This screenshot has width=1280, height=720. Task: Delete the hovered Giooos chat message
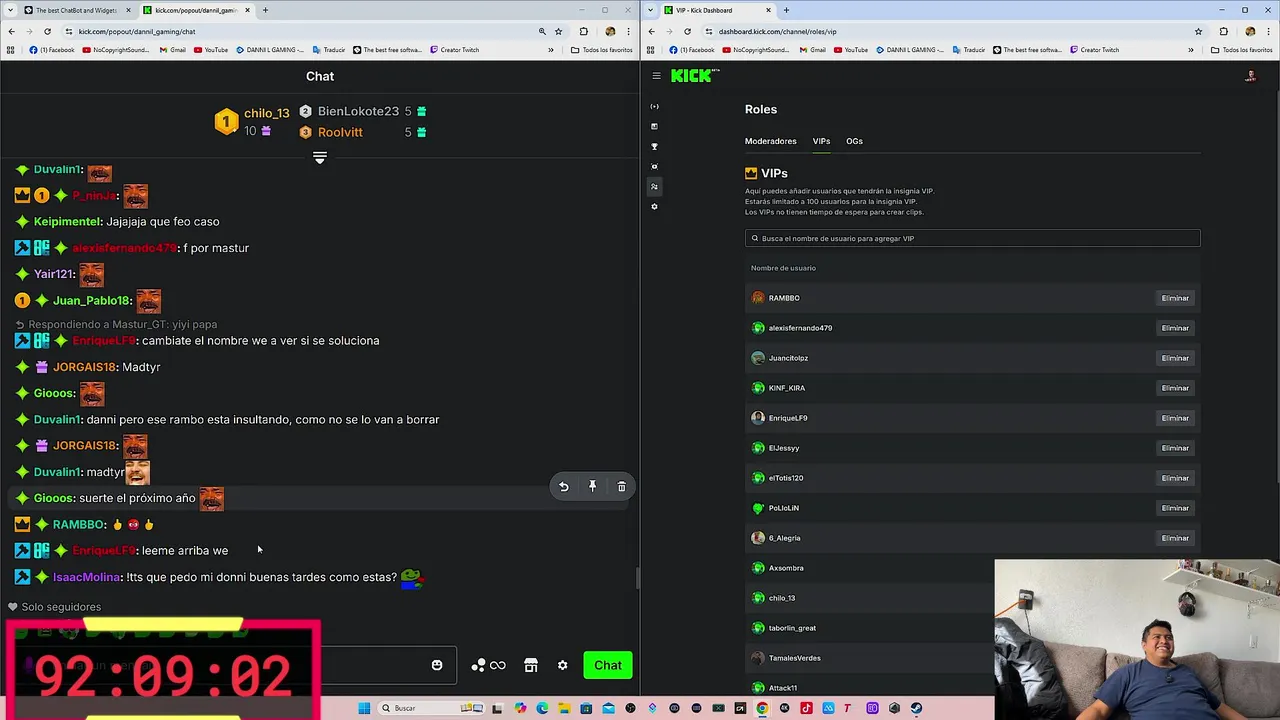tap(621, 486)
